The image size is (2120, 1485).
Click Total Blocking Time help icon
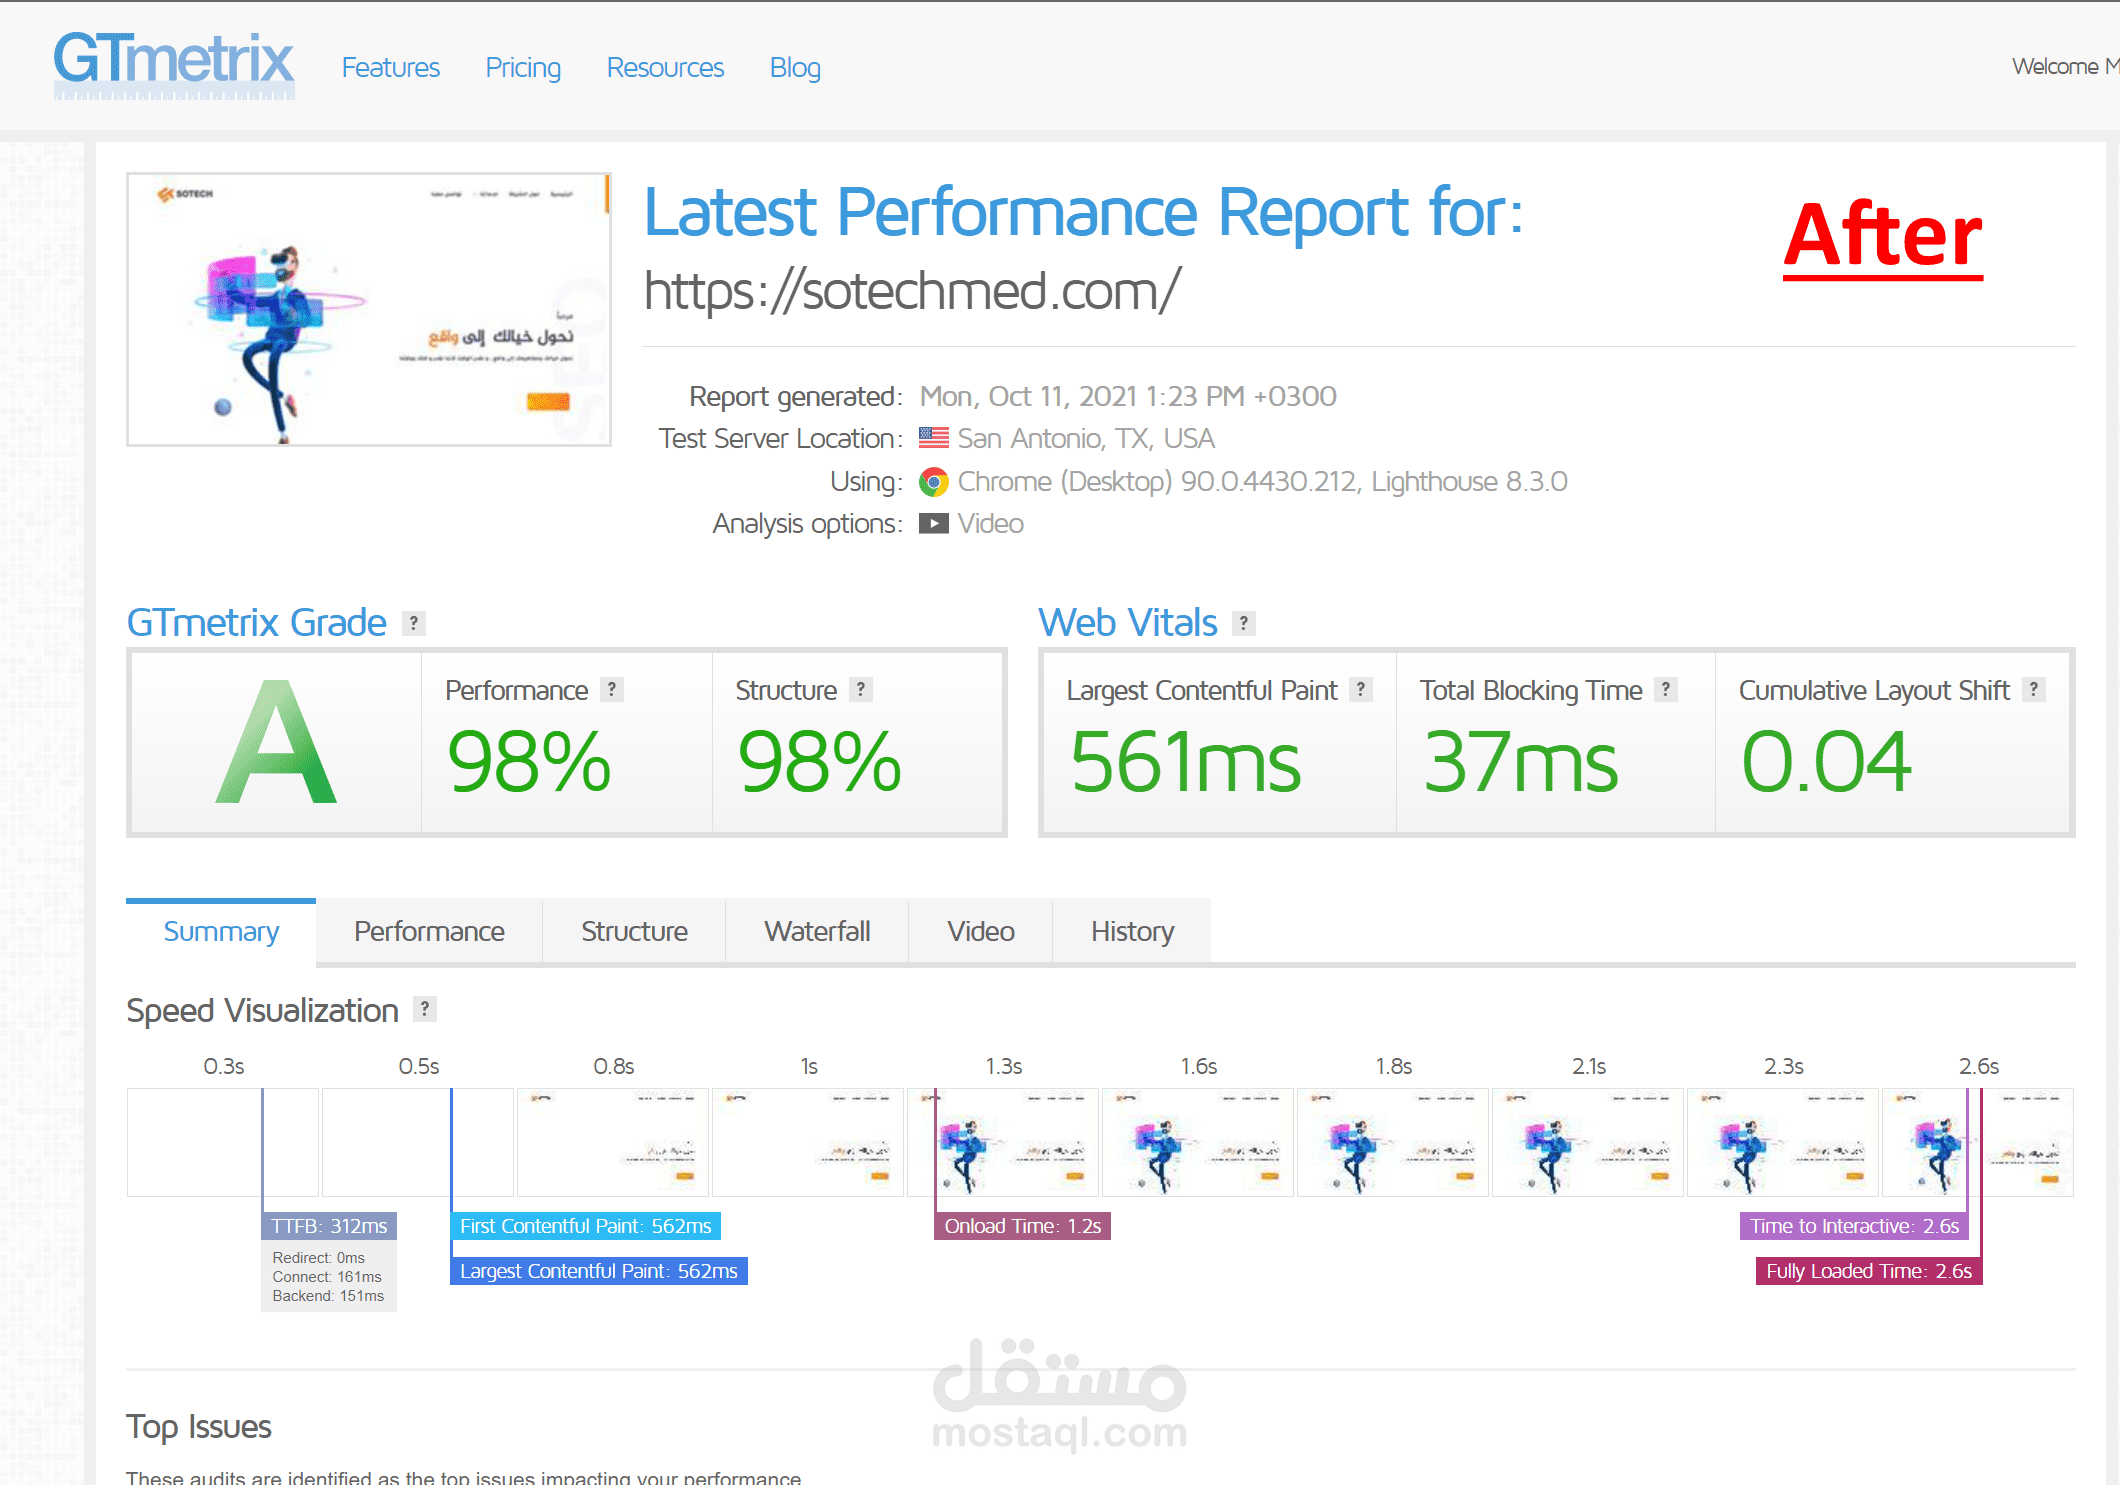(x=1666, y=689)
